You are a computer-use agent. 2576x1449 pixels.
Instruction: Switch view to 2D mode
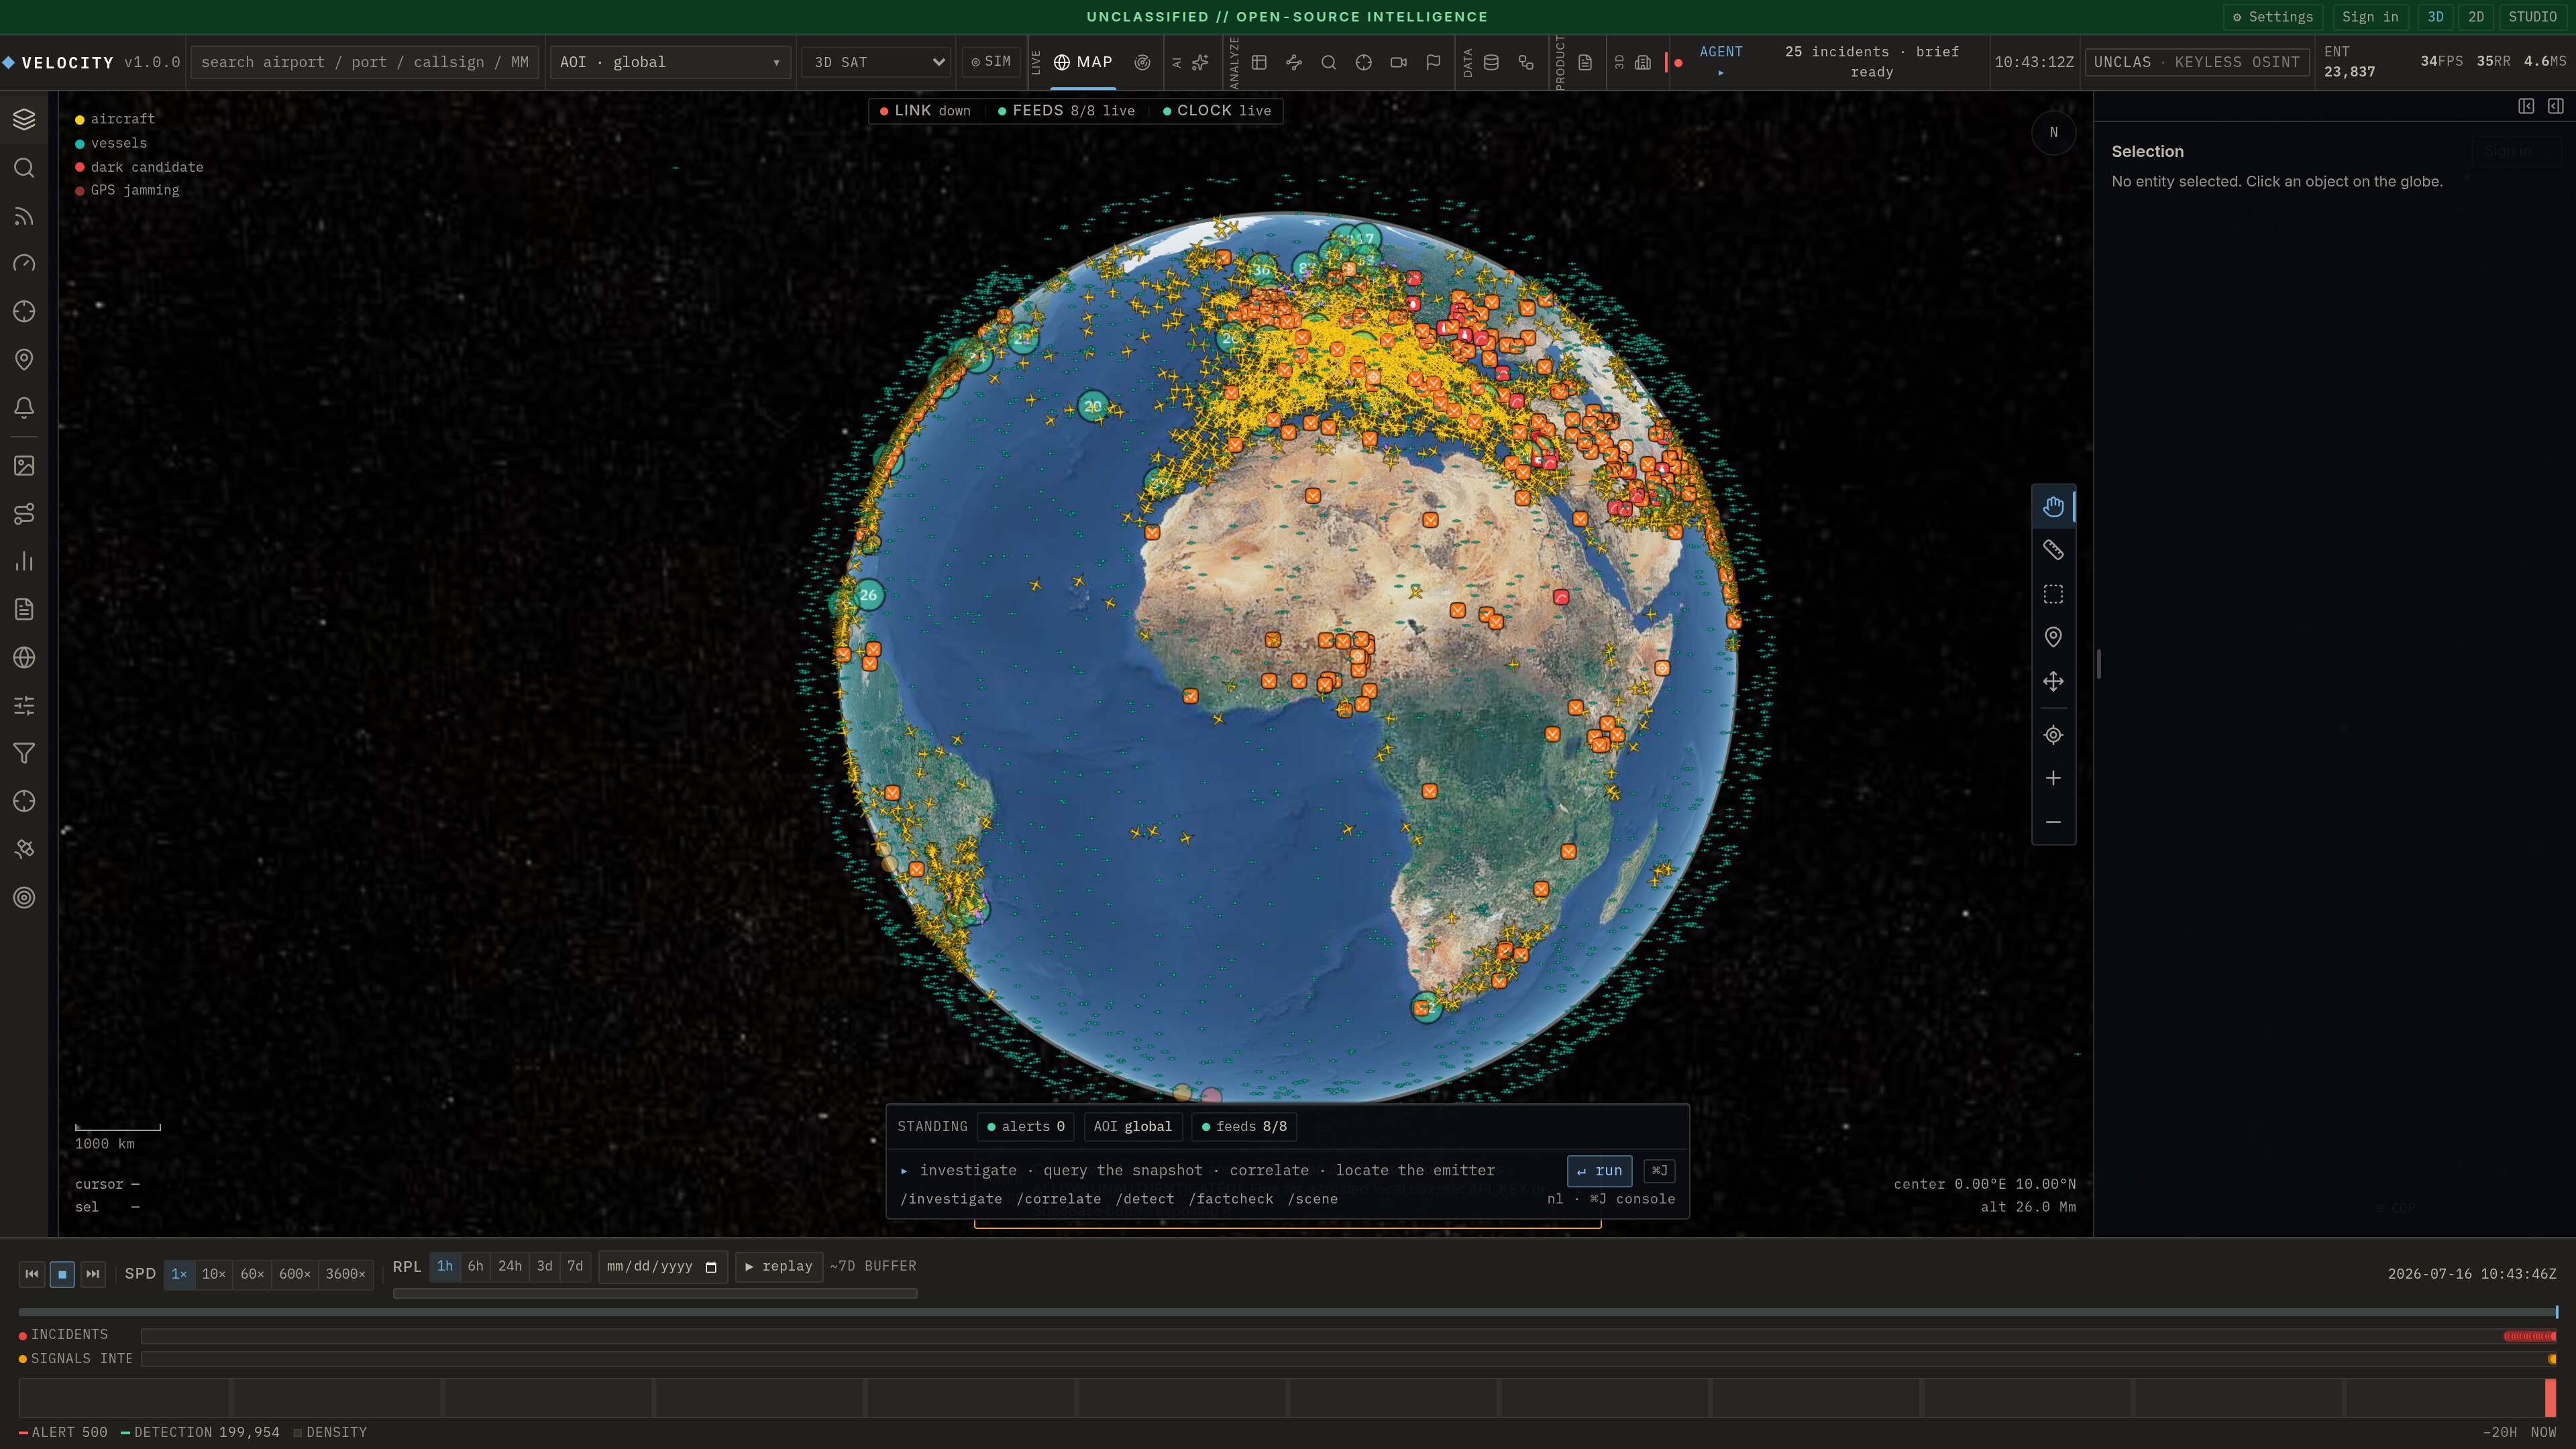(2475, 17)
